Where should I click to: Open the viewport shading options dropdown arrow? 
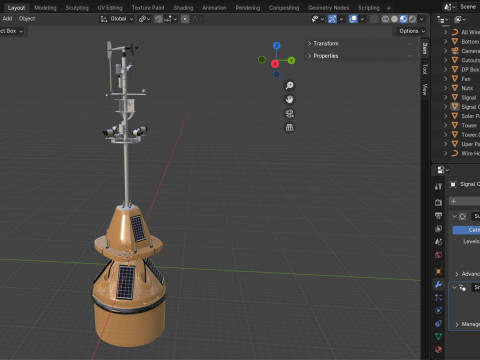click(422, 19)
